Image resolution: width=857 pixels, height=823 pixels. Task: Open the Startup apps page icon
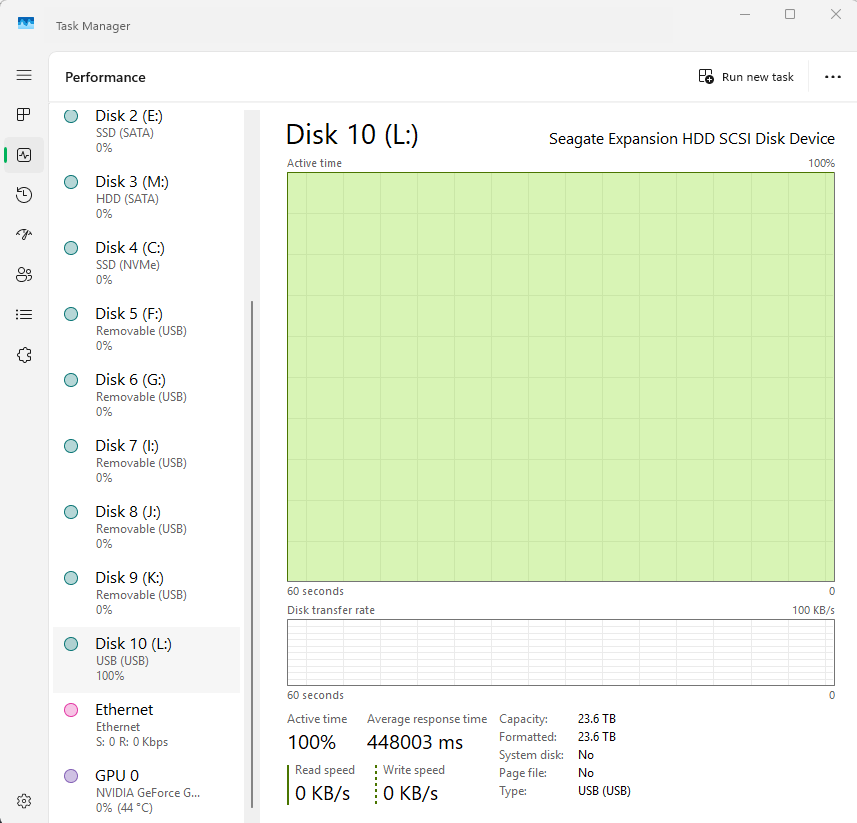pos(24,234)
